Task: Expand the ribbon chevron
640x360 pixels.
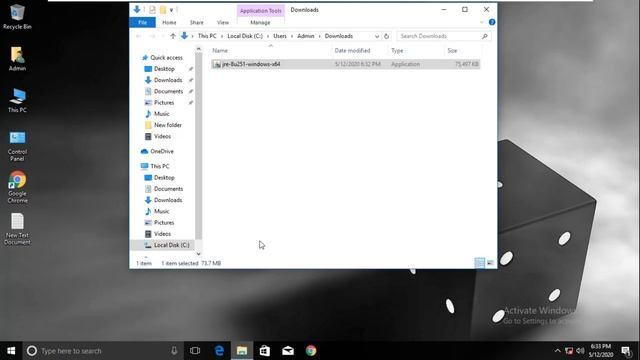Action: 482,22
